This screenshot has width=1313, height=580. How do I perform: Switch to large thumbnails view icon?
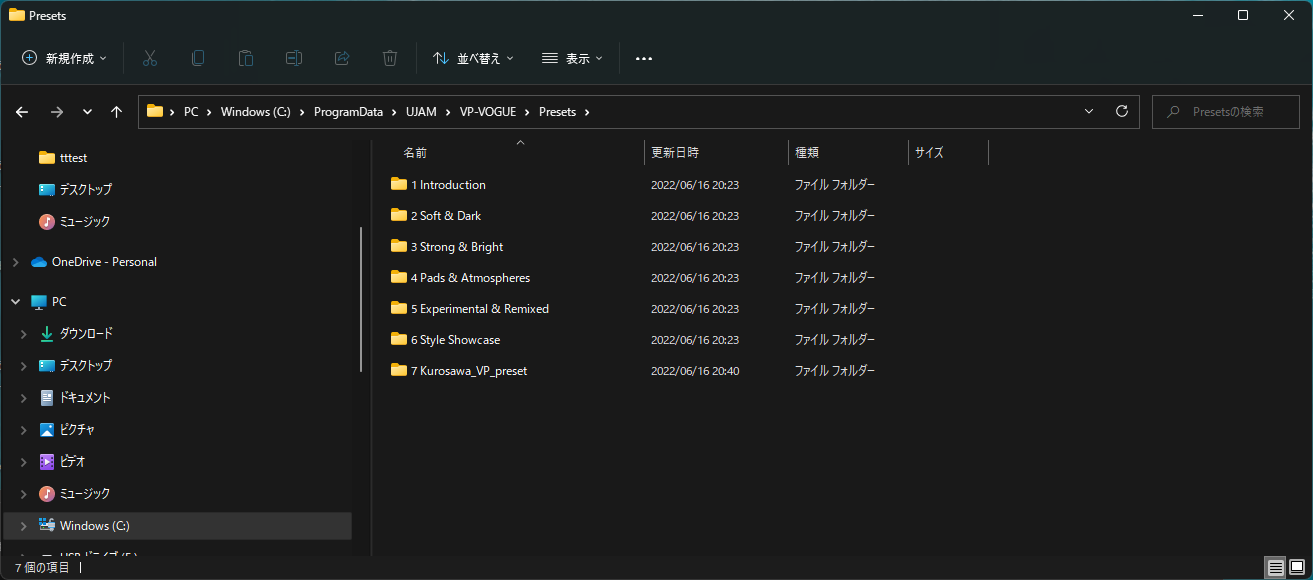[x=1297, y=567]
